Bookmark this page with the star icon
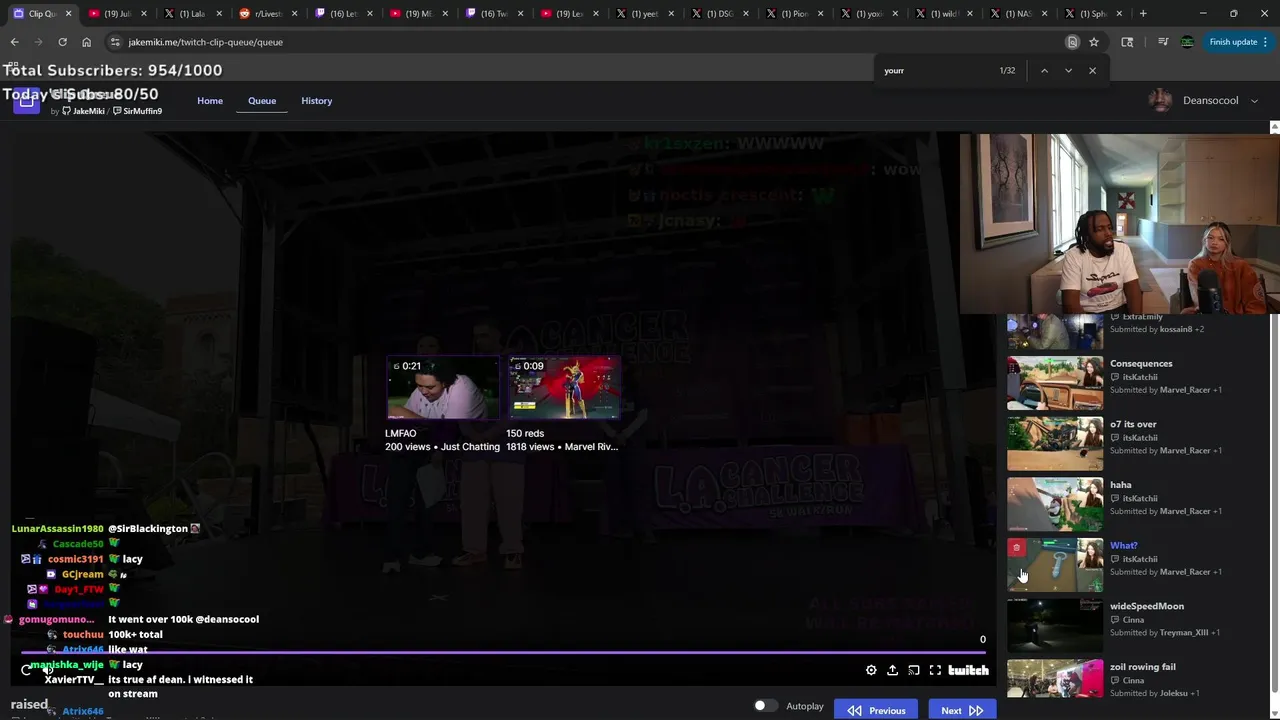The image size is (1280, 720). pos(1094,42)
